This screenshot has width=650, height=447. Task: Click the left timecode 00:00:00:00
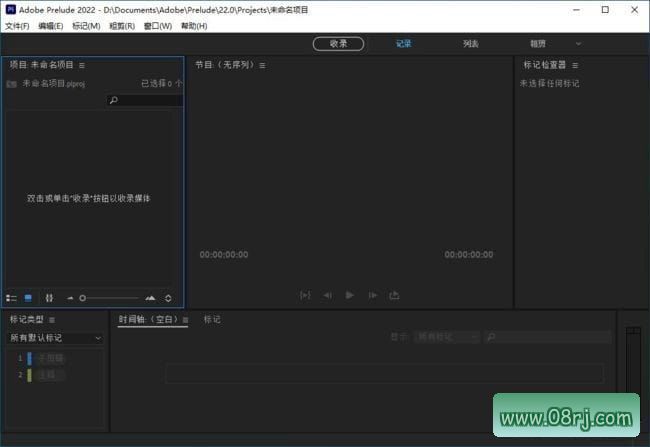click(224, 255)
